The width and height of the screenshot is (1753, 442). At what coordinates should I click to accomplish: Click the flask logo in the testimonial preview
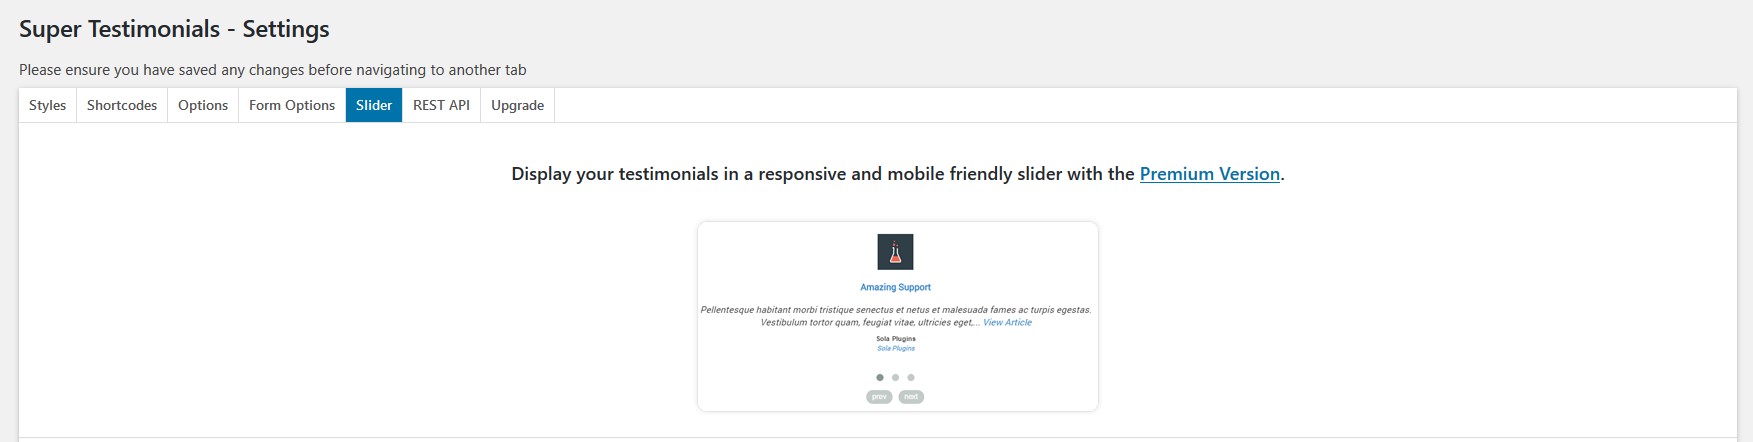click(x=895, y=252)
